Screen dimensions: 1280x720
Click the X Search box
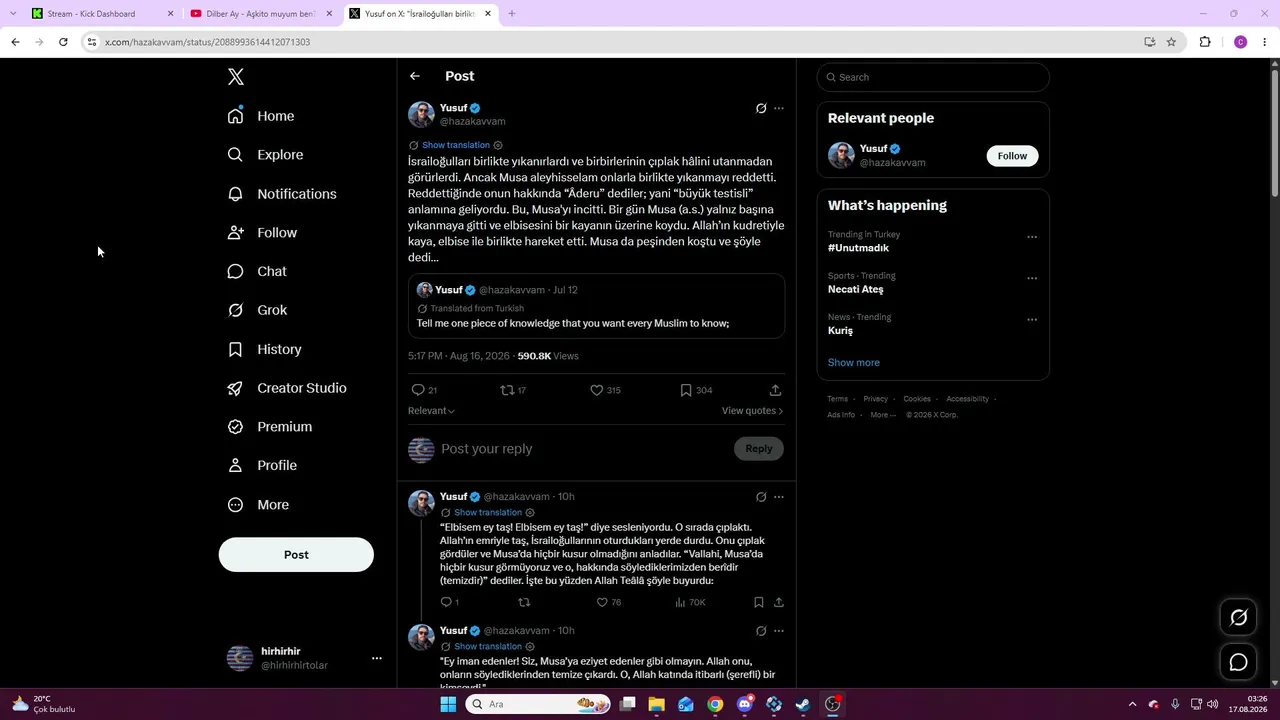(933, 77)
